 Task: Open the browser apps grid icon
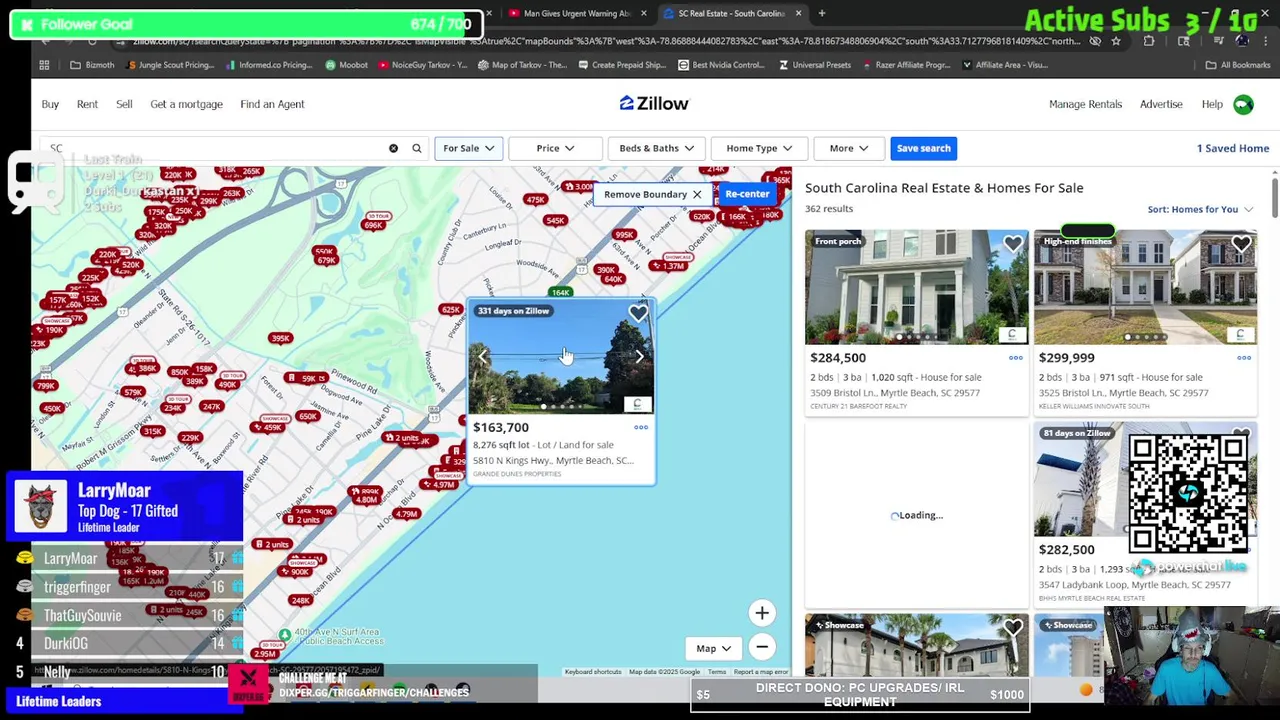[44, 65]
